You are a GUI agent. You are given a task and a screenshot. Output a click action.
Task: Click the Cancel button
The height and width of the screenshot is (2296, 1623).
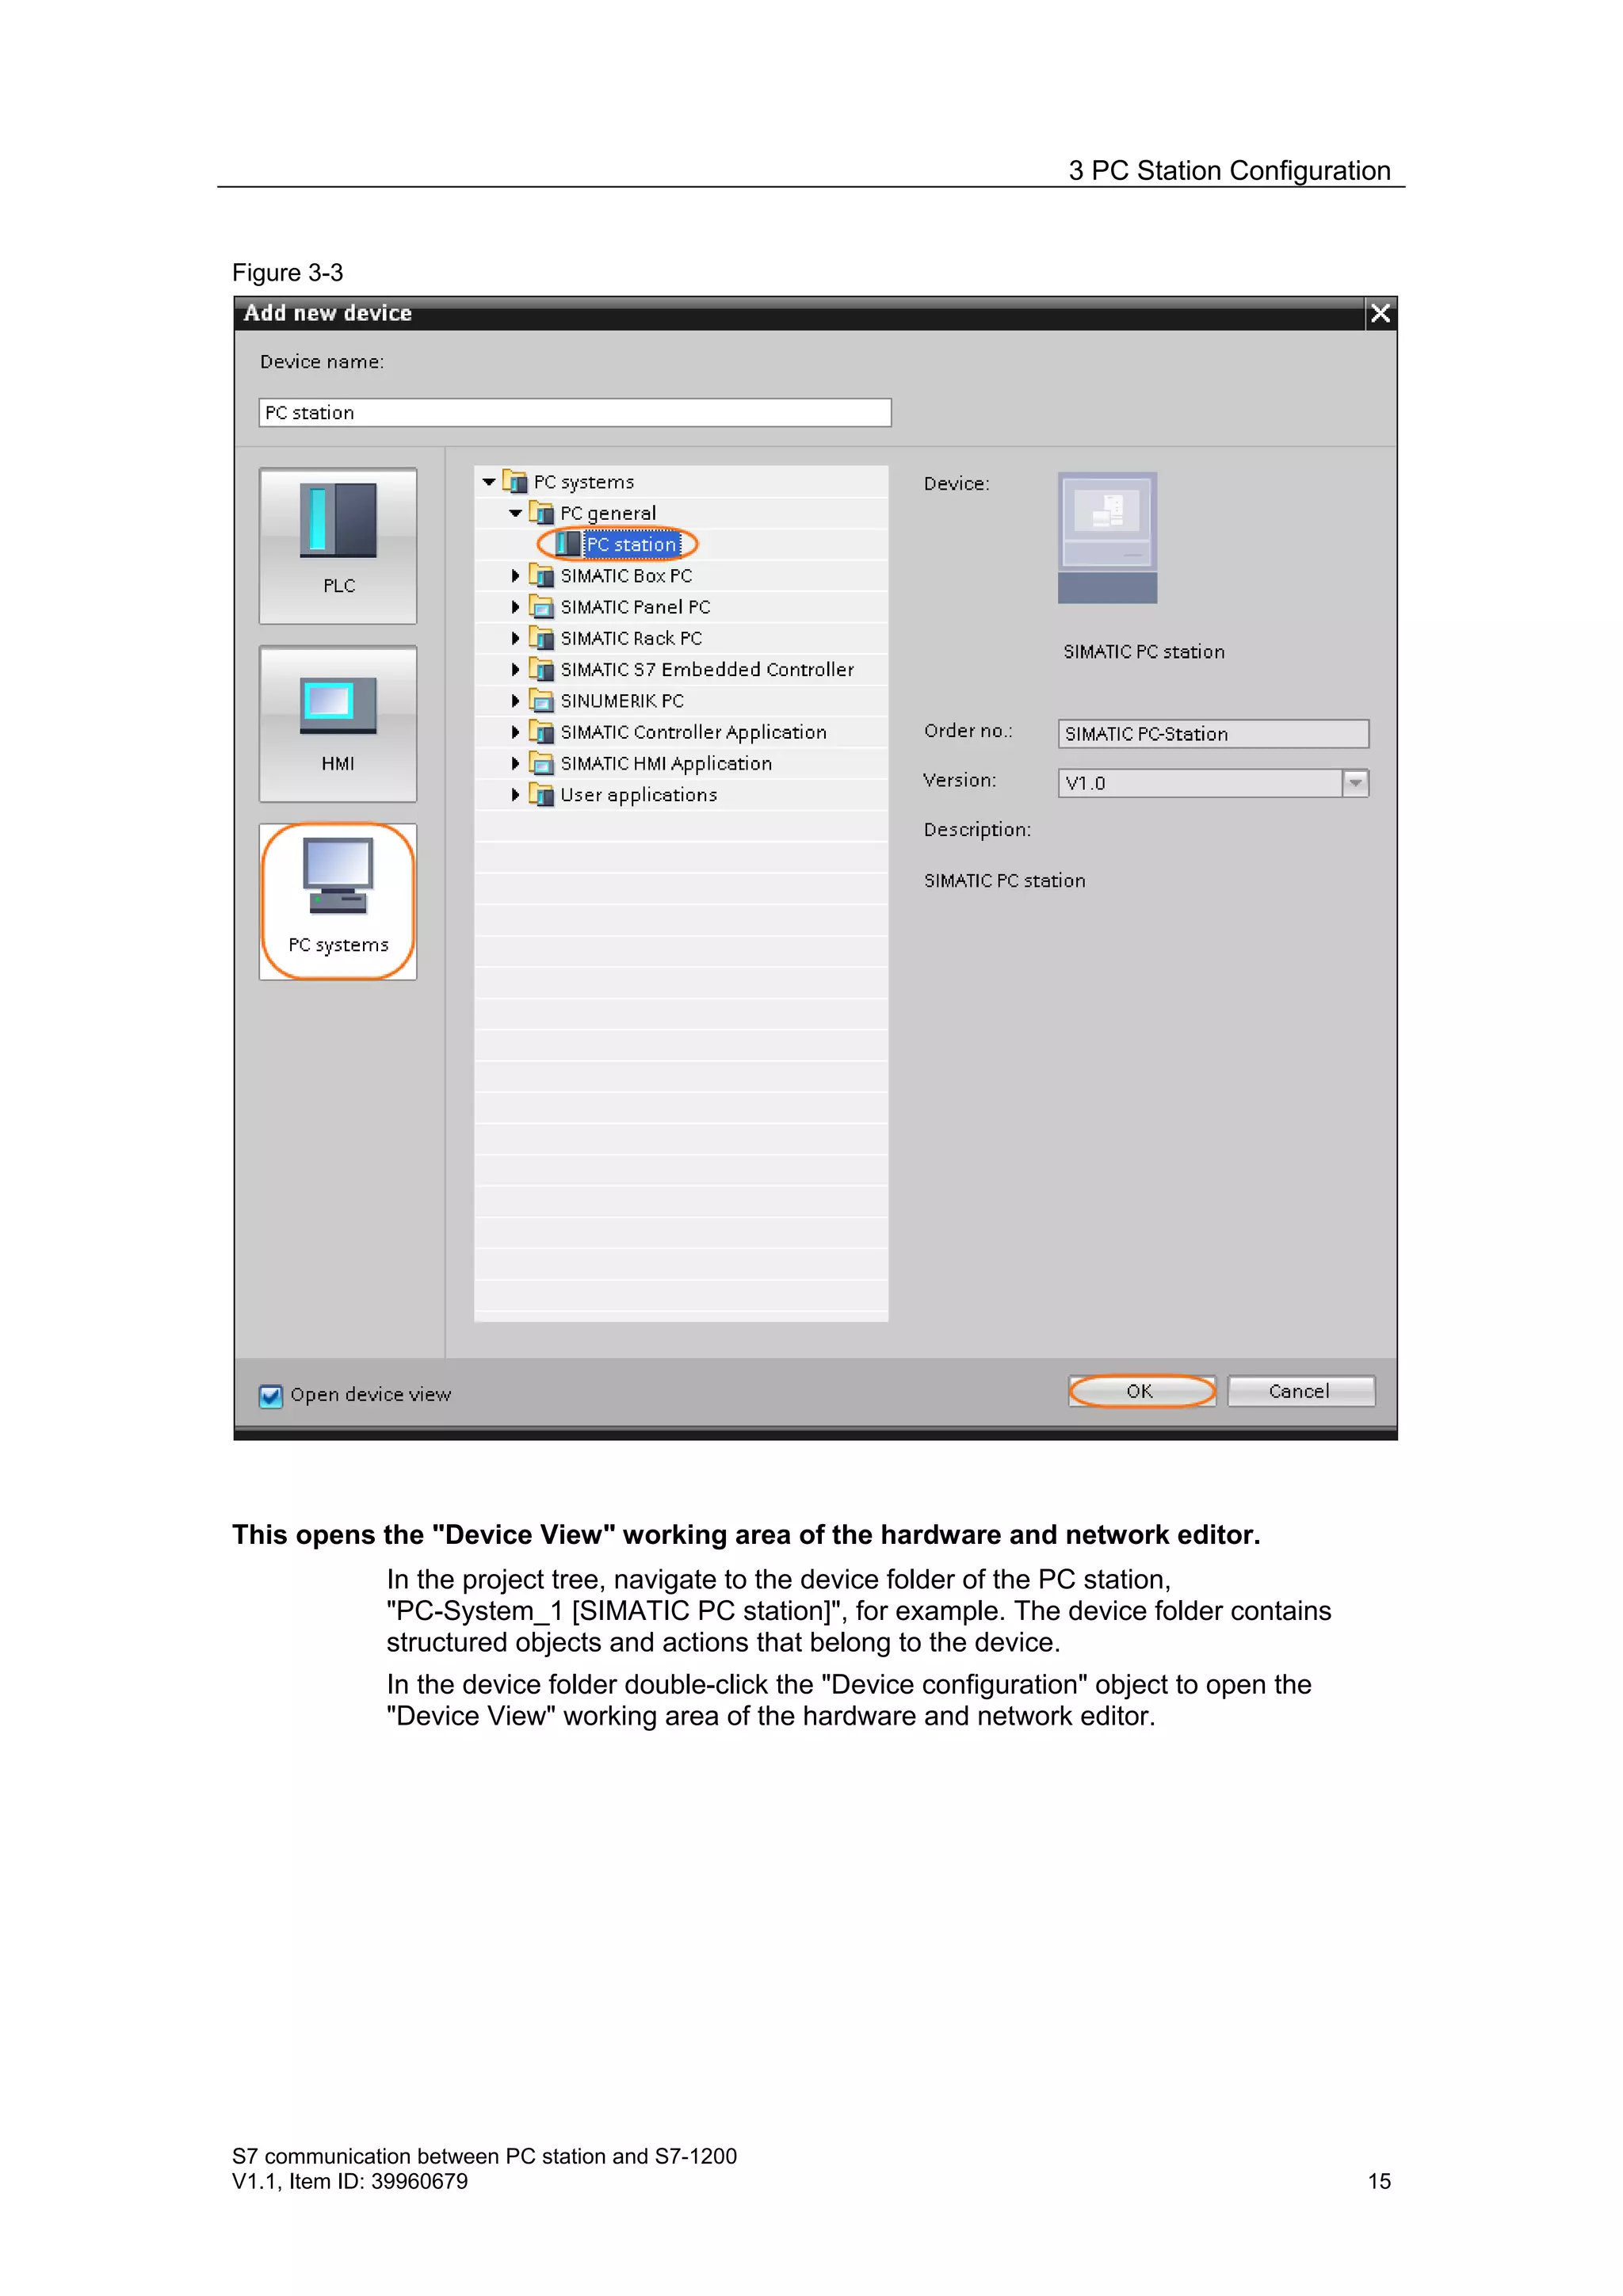coord(1301,1391)
